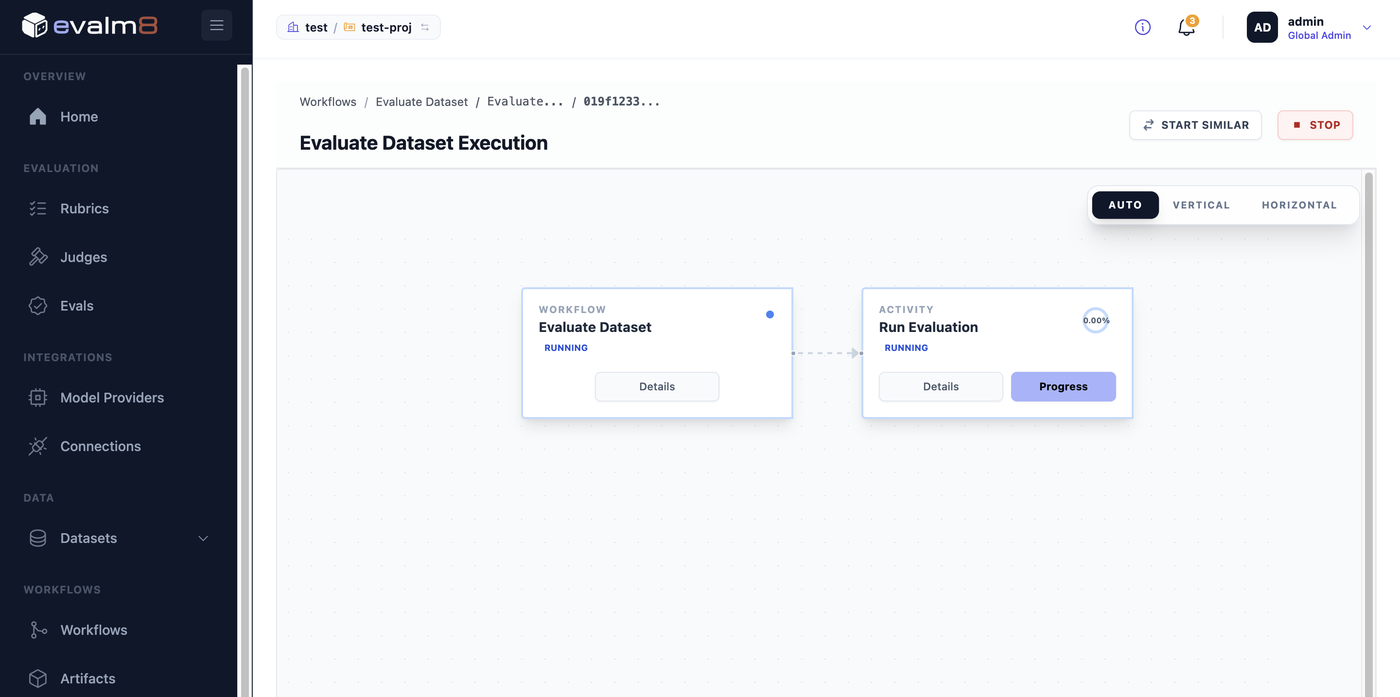1400x697 pixels.
Task: Click the Evaluate... breadcrumb link
Action: tap(525, 102)
